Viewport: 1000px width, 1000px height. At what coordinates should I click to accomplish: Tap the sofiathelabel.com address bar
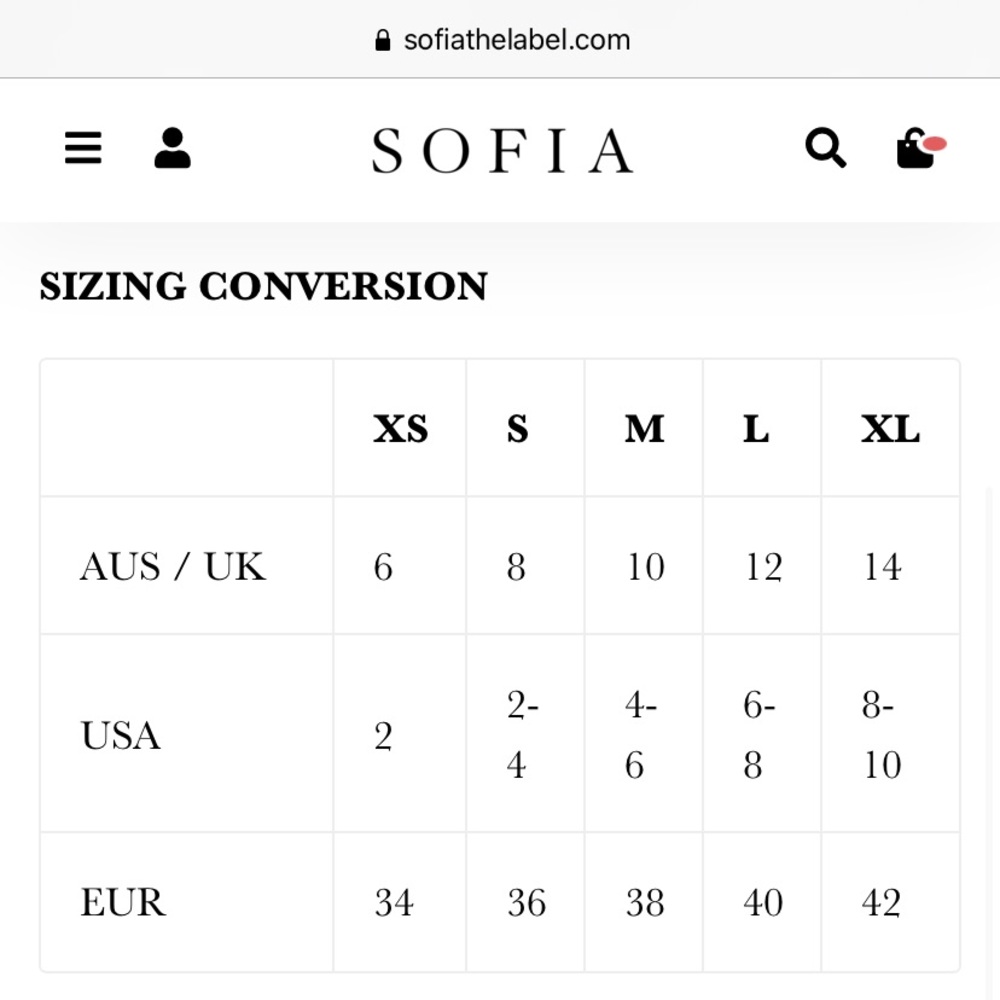tap(516, 41)
